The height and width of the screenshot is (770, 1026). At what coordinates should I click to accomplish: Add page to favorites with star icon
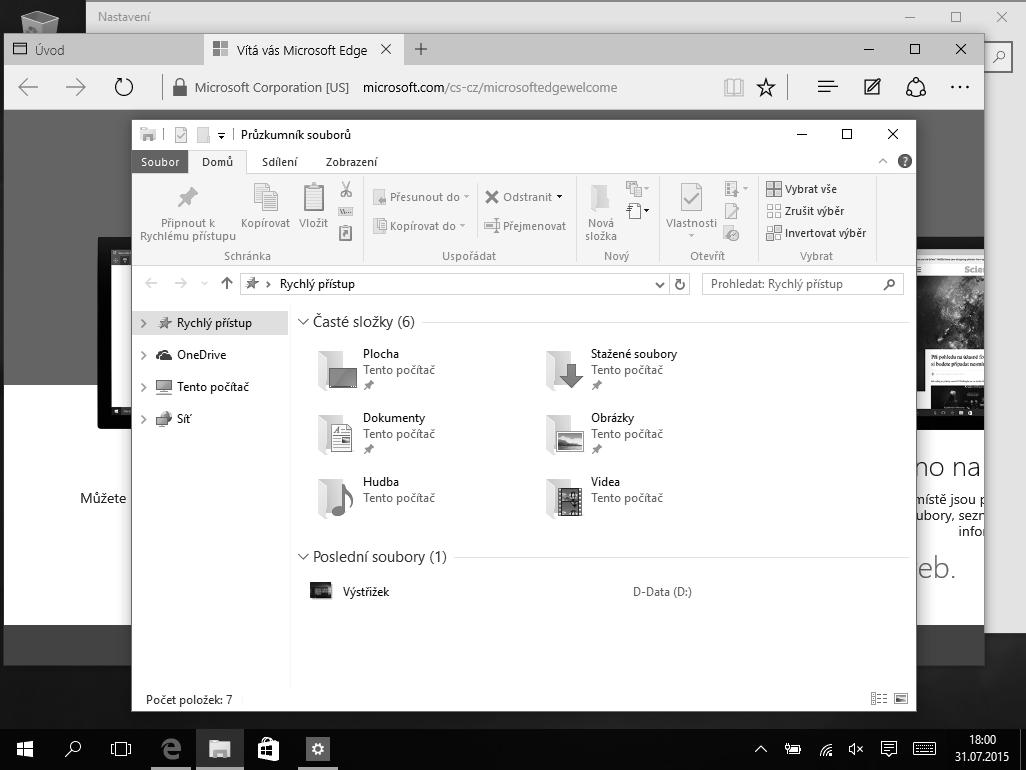[x=766, y=87]
